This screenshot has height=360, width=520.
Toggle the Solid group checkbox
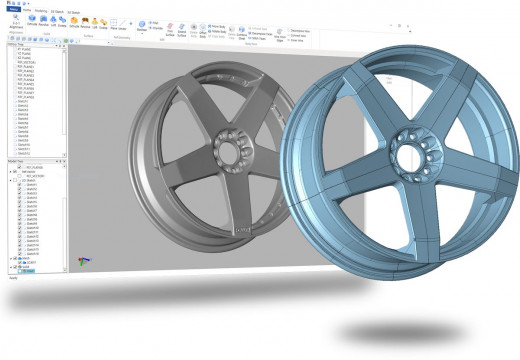coord(15,267)
